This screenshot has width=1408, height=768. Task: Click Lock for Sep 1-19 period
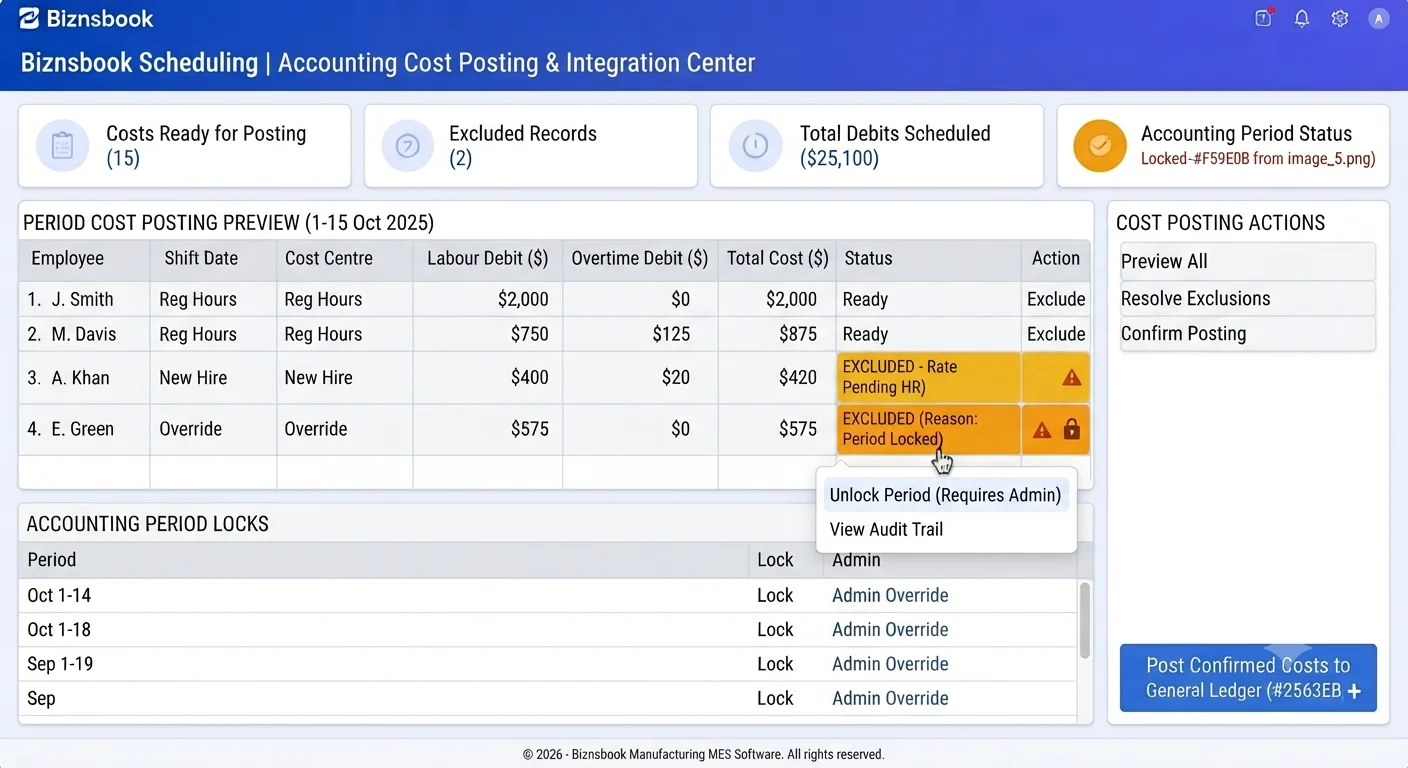point(775,664)
